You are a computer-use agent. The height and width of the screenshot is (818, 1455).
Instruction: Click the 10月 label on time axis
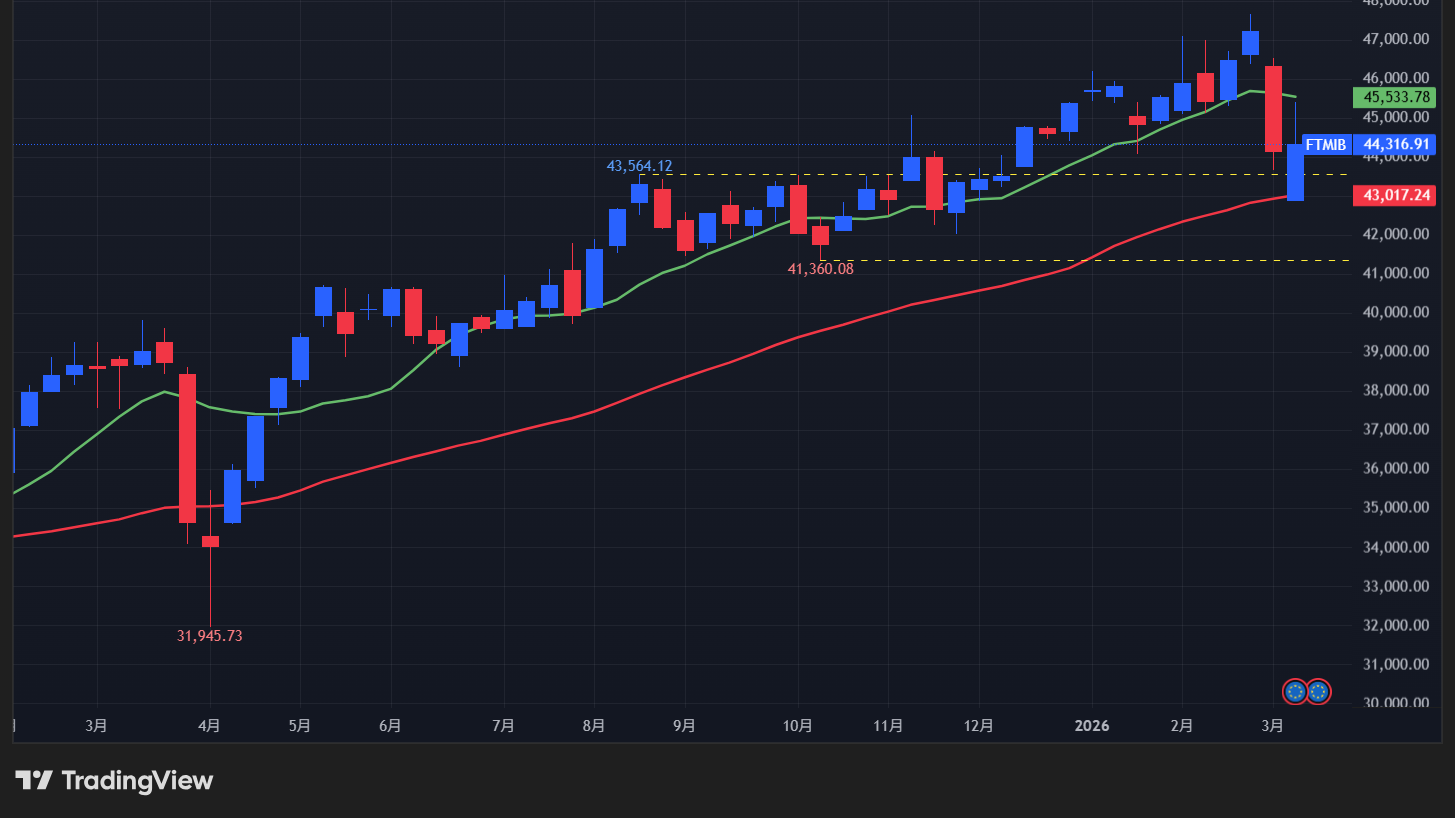[x=797, y=726]
